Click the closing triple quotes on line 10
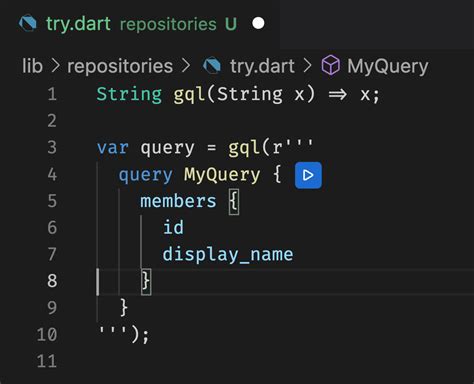The image size is (474, 384). pos(112,331)
